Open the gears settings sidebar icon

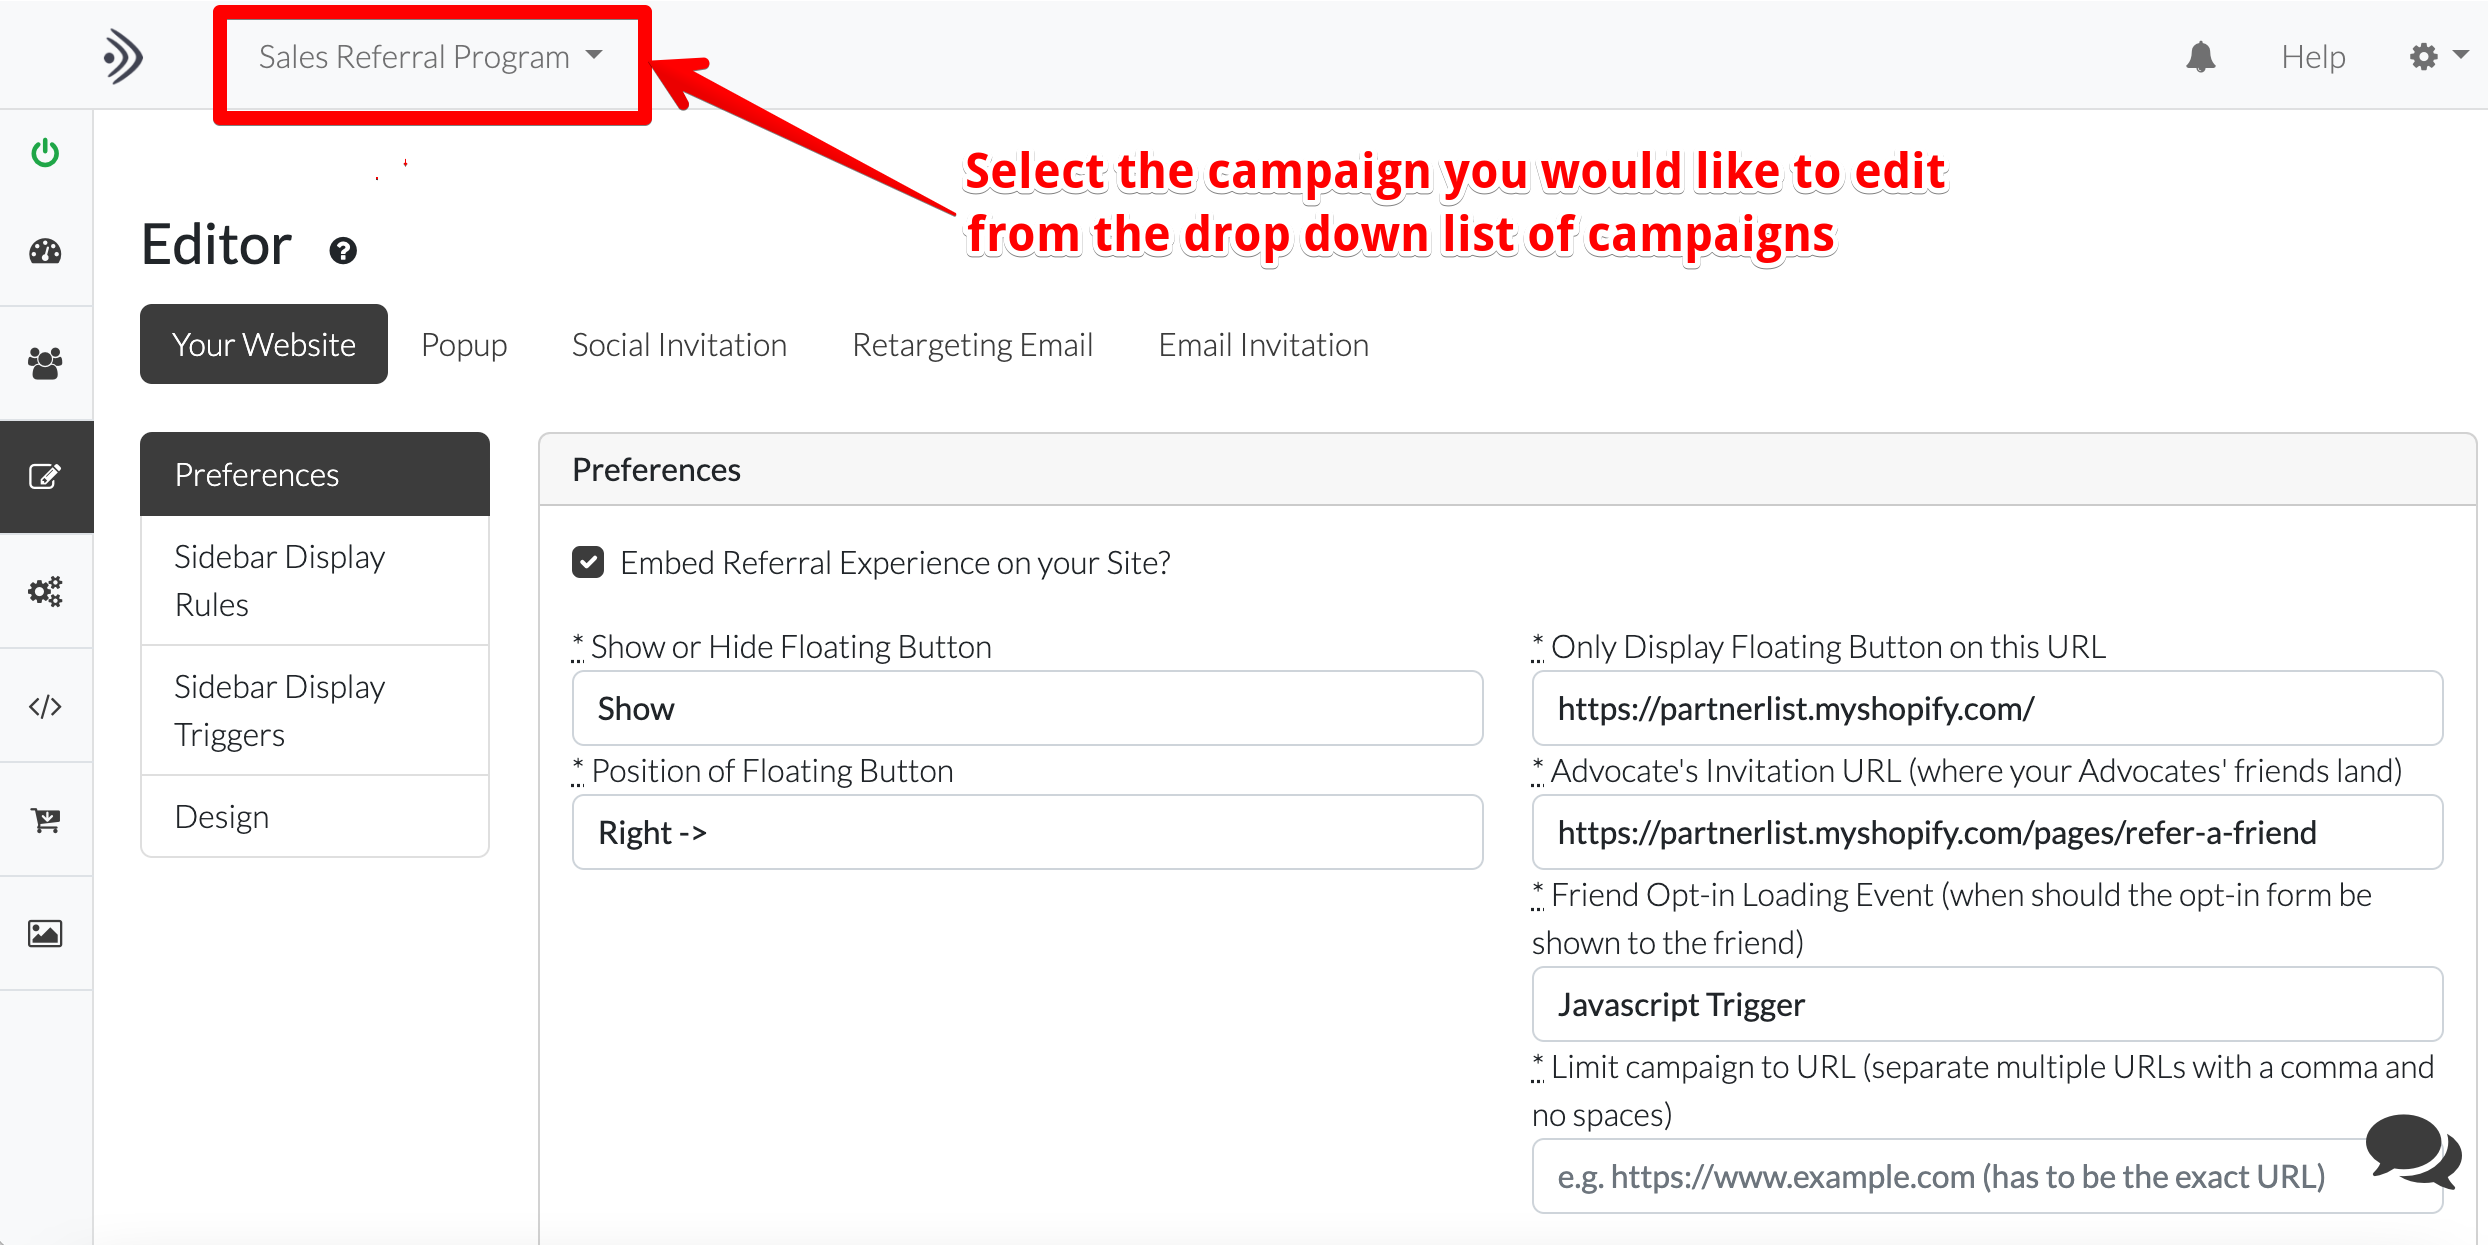[x=45, y=591]
